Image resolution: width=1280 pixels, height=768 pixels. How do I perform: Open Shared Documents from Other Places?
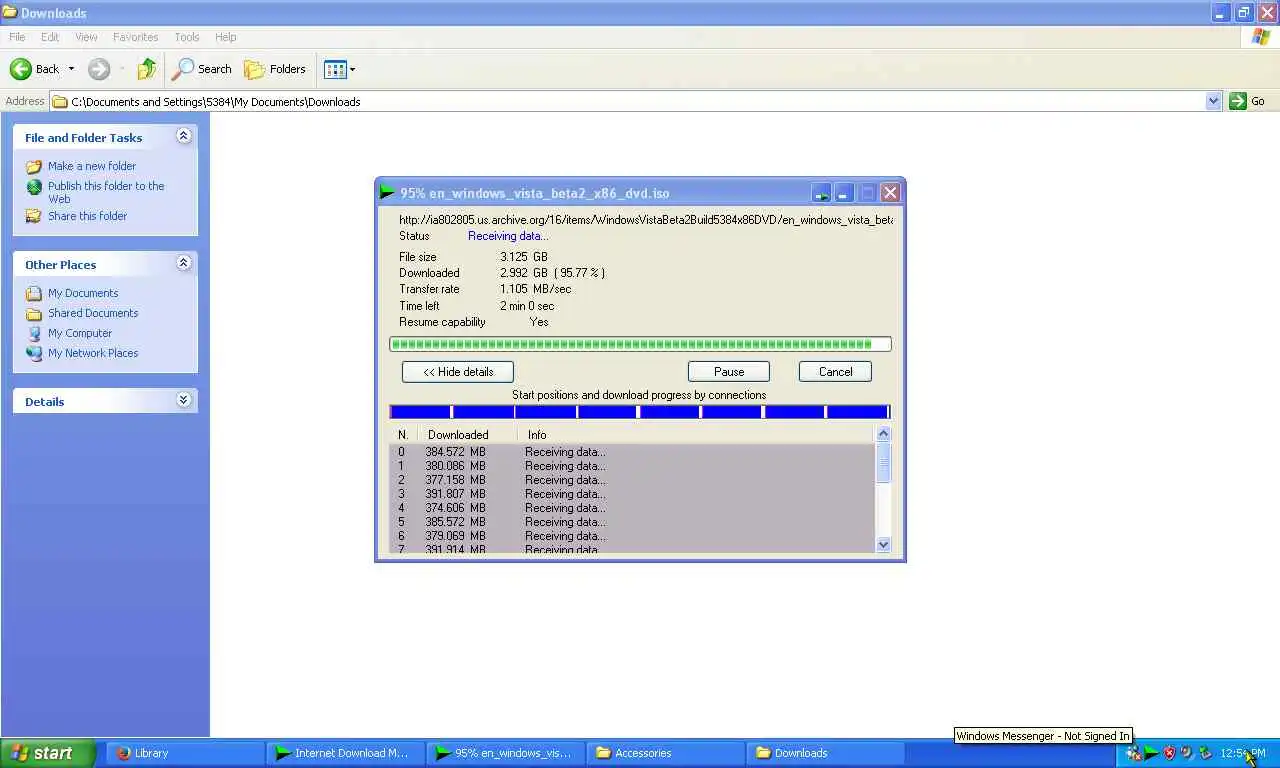(93, 313)
